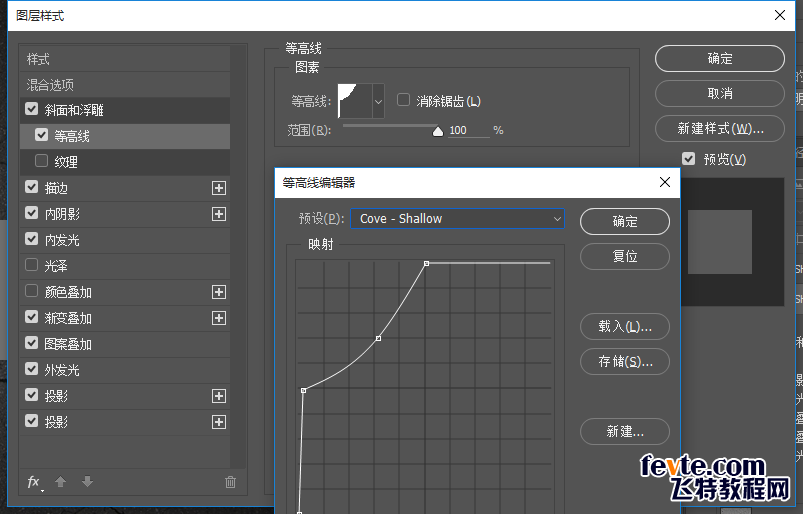
Task: Click the 范围 range slider handle
Action: 437,132
